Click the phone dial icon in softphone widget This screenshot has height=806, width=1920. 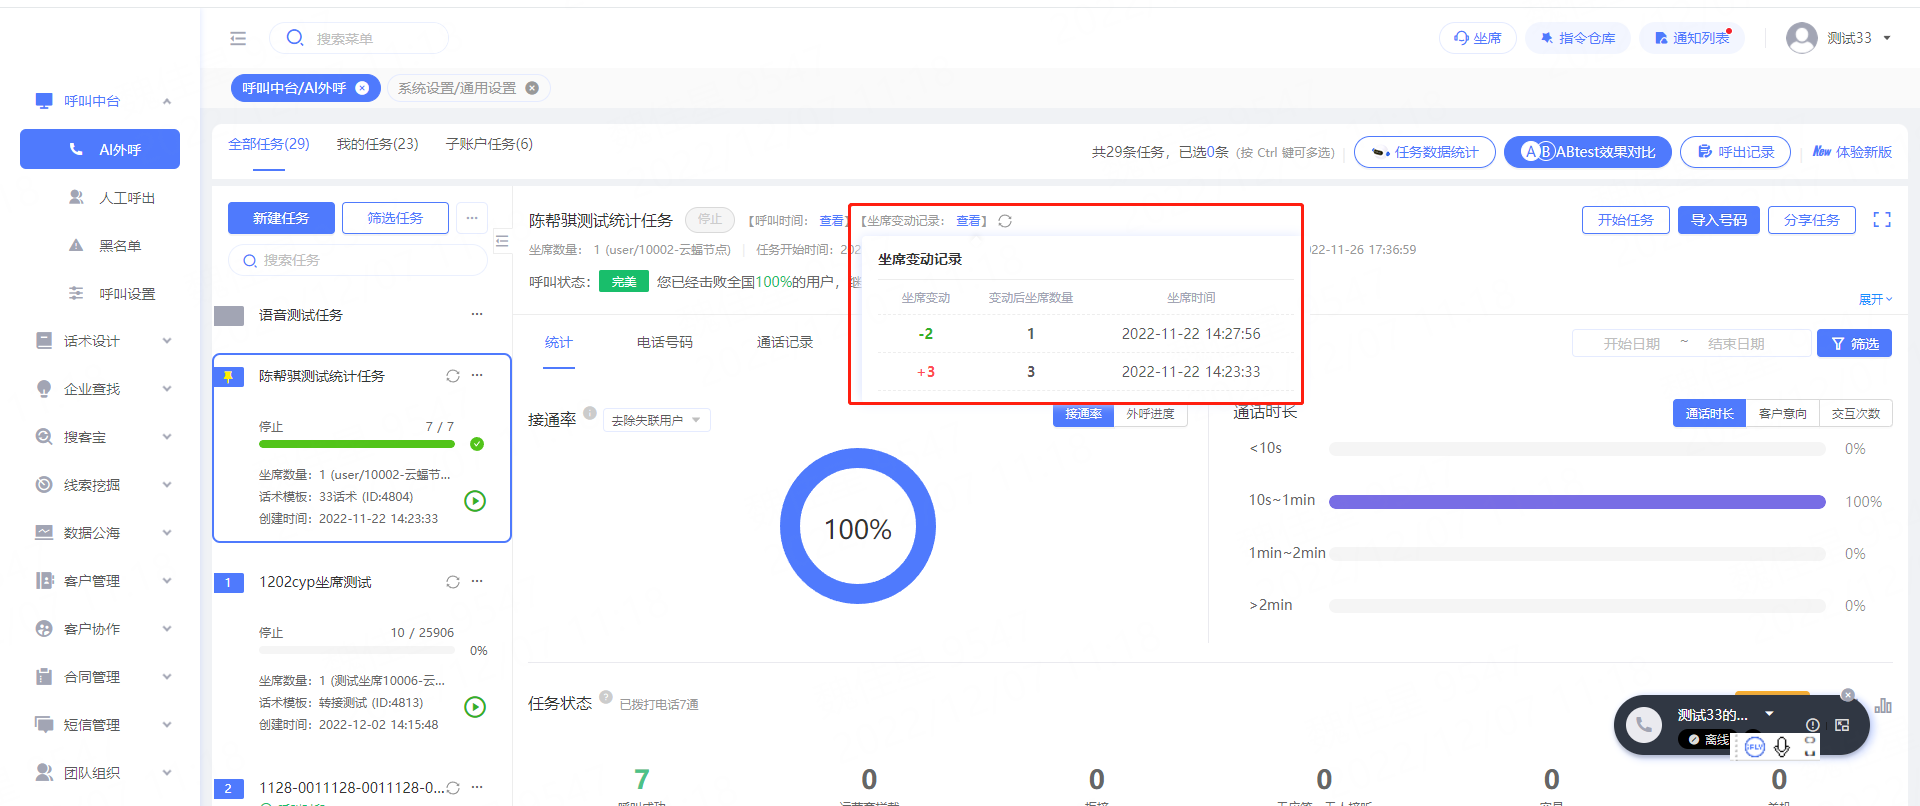(x=1643, y=725)
